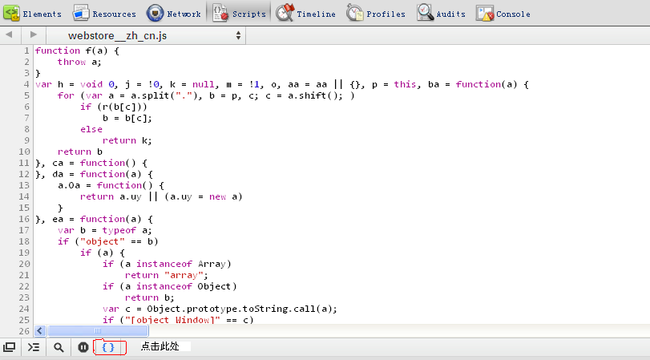The height and width of the screenshot is (360, 650).
Task: Click the Timeline stopwatch icon
Action: pos(285,12)
